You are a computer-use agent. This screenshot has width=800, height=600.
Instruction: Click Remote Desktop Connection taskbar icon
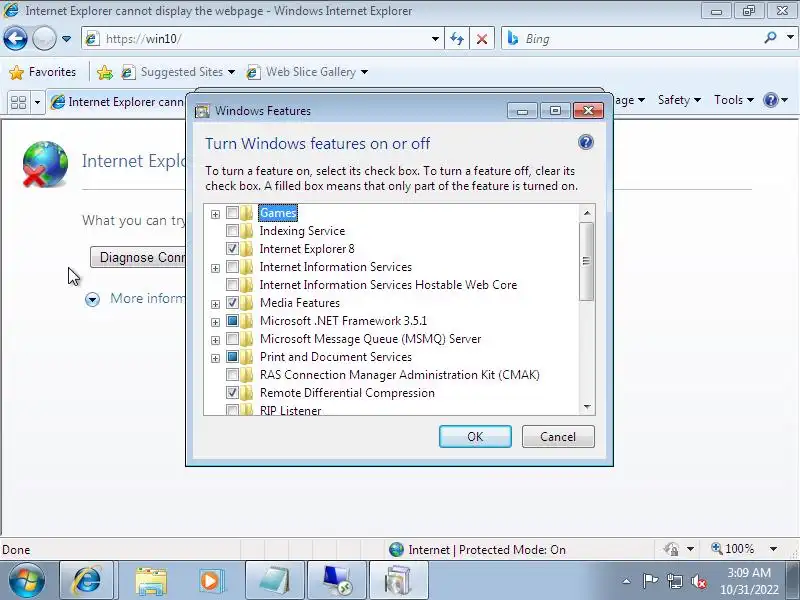(x=337, y=581)
